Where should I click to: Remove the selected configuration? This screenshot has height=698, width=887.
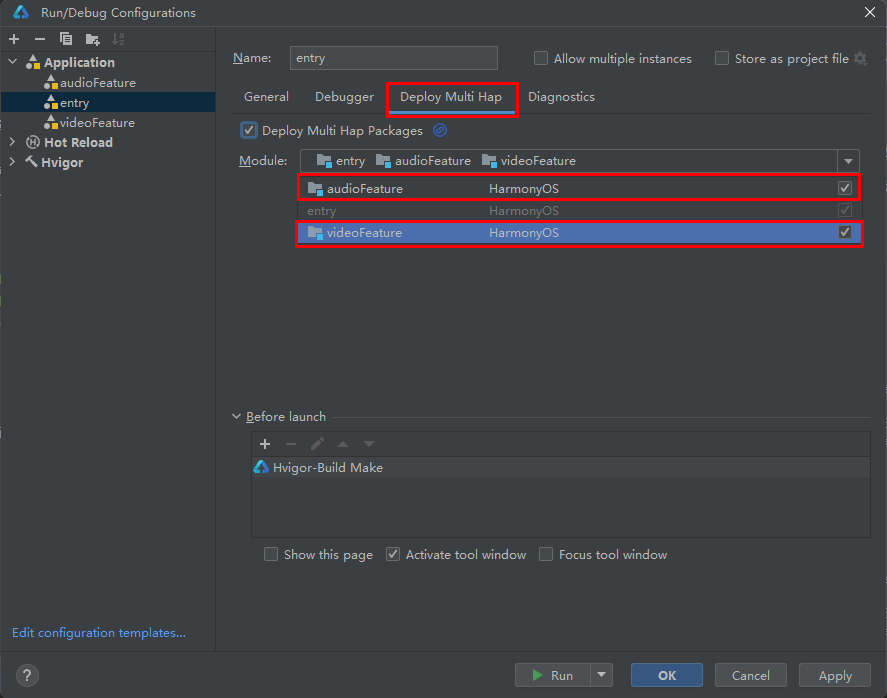(38, 38)
